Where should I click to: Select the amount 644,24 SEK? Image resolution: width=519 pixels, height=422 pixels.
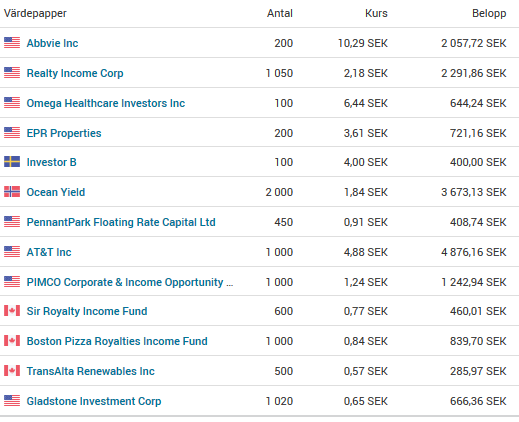pyautogui.click(x=478, y=103)
